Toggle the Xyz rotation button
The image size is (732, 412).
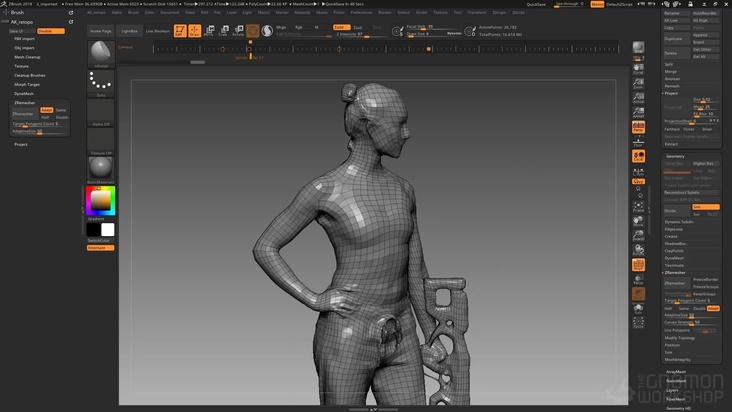pyautogui.click(x=638, y=181)
